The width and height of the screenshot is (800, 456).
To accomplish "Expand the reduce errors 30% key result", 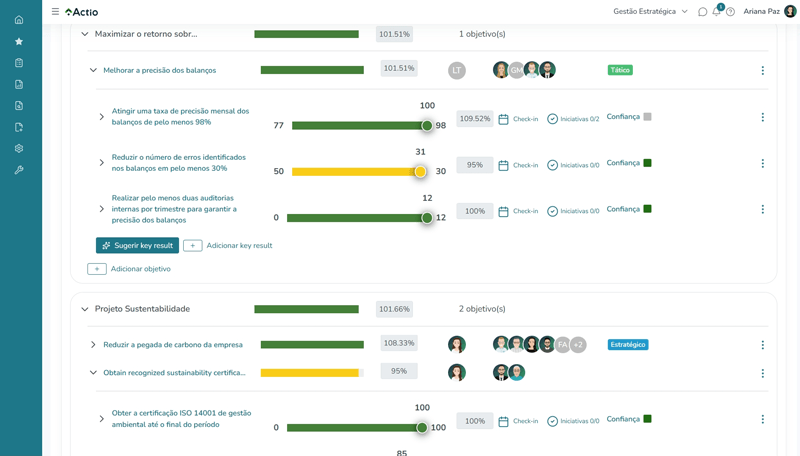I will click(102, 163).
